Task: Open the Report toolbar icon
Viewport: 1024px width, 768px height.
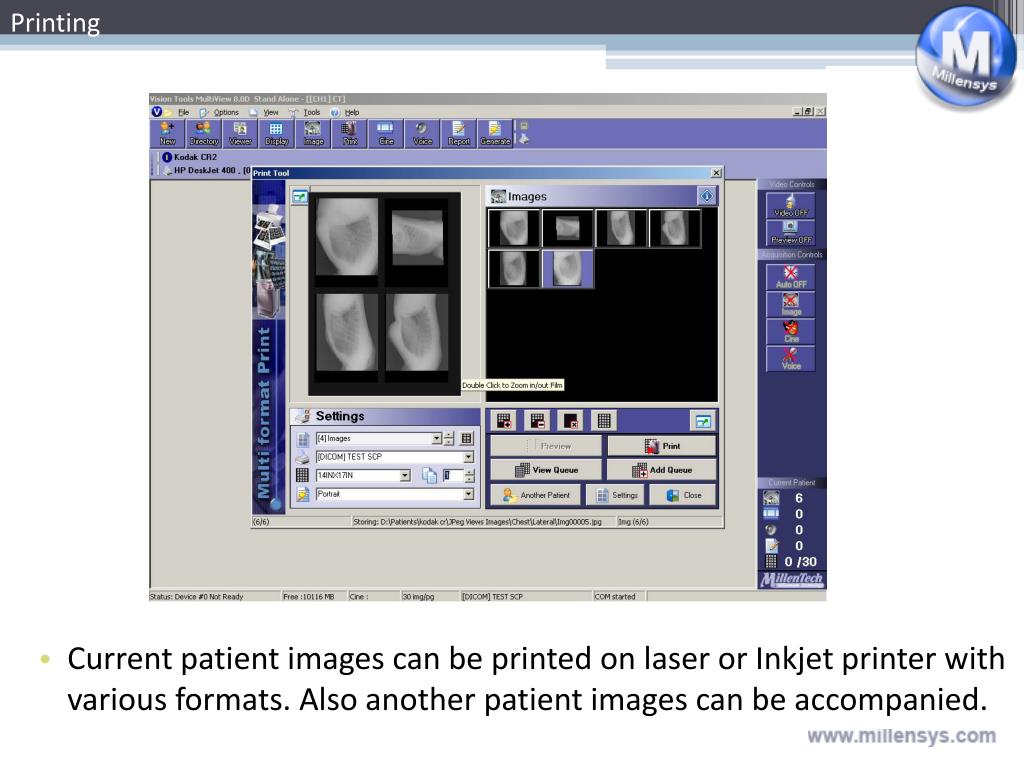Action: pos(459,133)
